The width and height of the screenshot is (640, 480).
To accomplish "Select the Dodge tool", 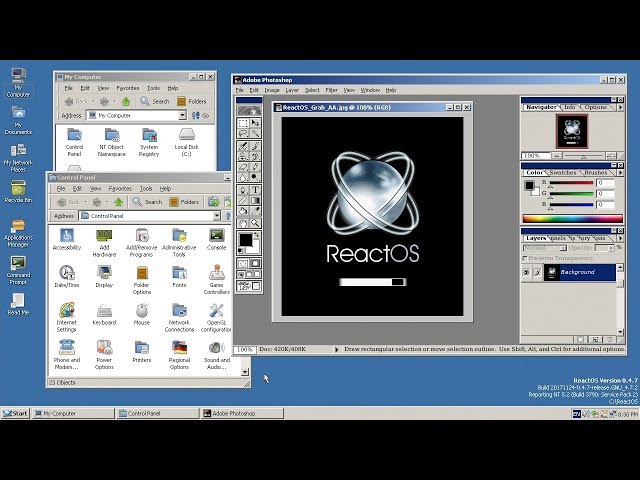I will click(256, 177).
